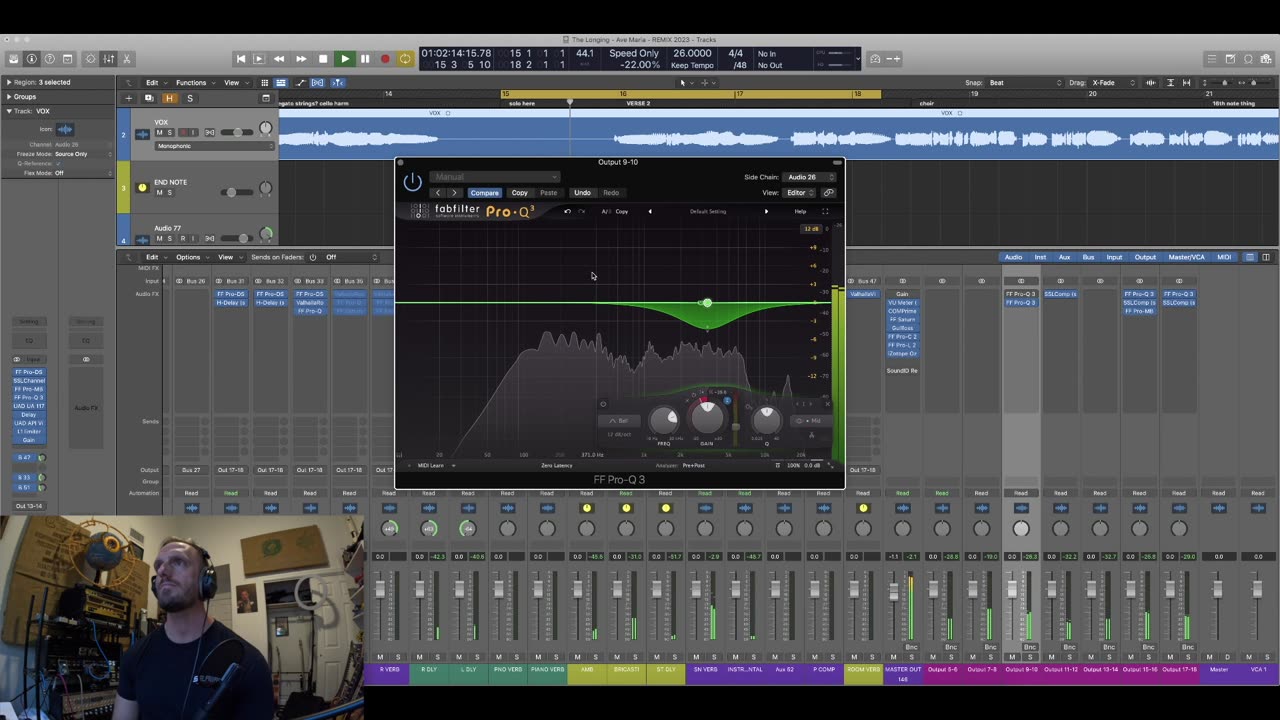Open the List Editors icon top right
This screenshot has height=720, width=1280.
click(x=1212, y=59)
